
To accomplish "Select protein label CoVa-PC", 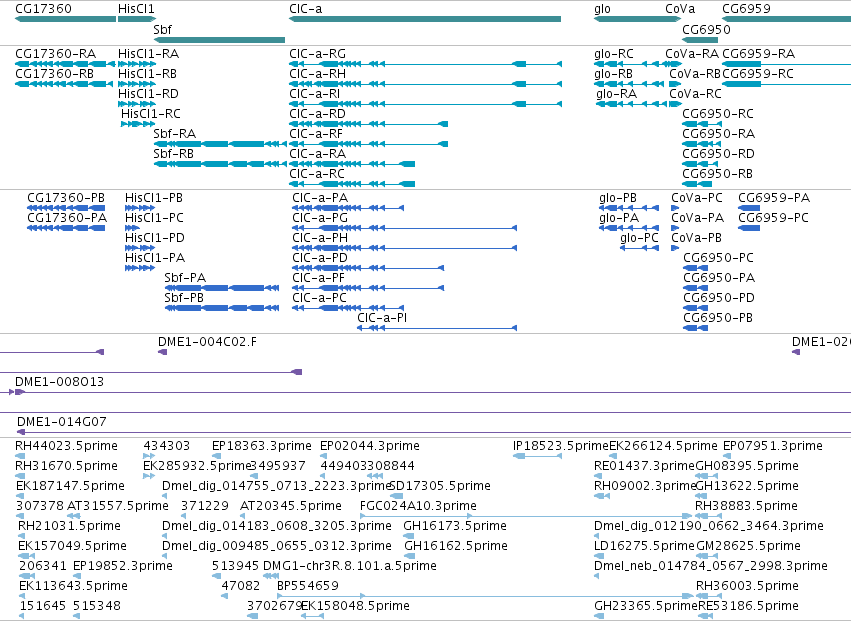I will pos(697,198).
